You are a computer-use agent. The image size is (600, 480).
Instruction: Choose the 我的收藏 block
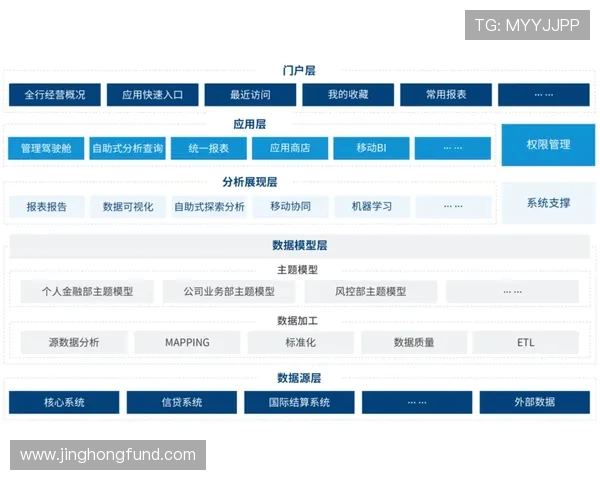point(348,95)
